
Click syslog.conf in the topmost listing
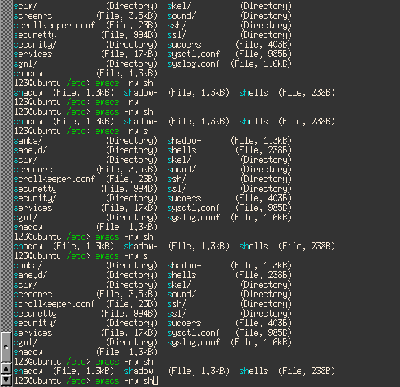[193, 64]
